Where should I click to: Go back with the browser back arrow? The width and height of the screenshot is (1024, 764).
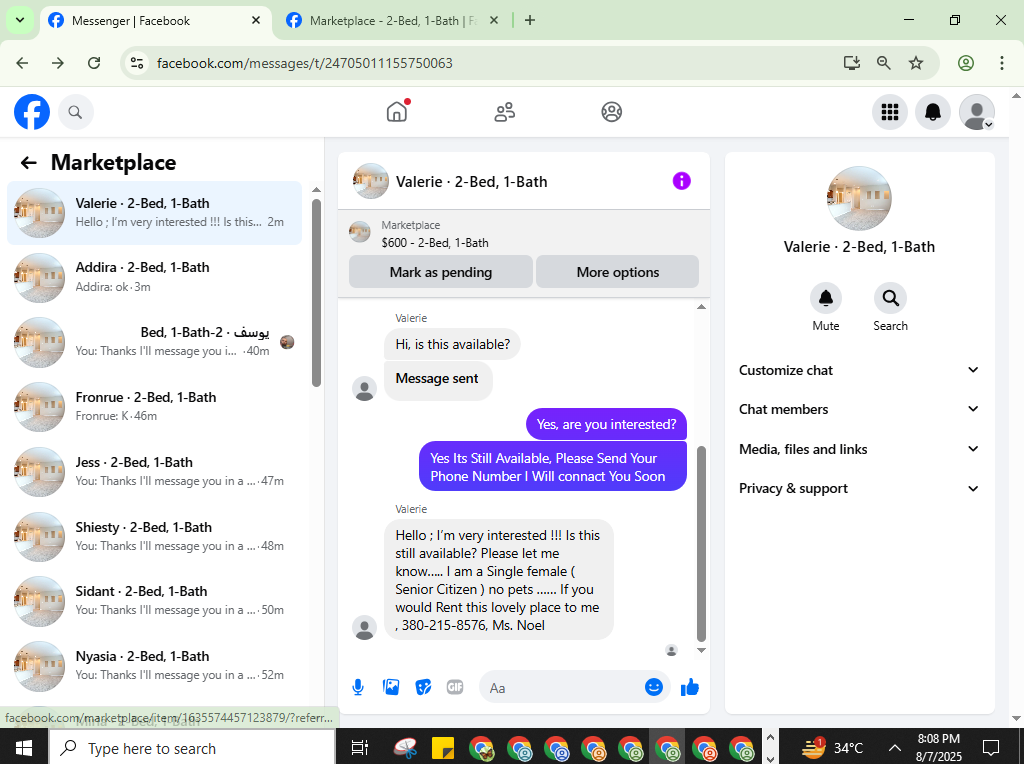pos(22,63)
